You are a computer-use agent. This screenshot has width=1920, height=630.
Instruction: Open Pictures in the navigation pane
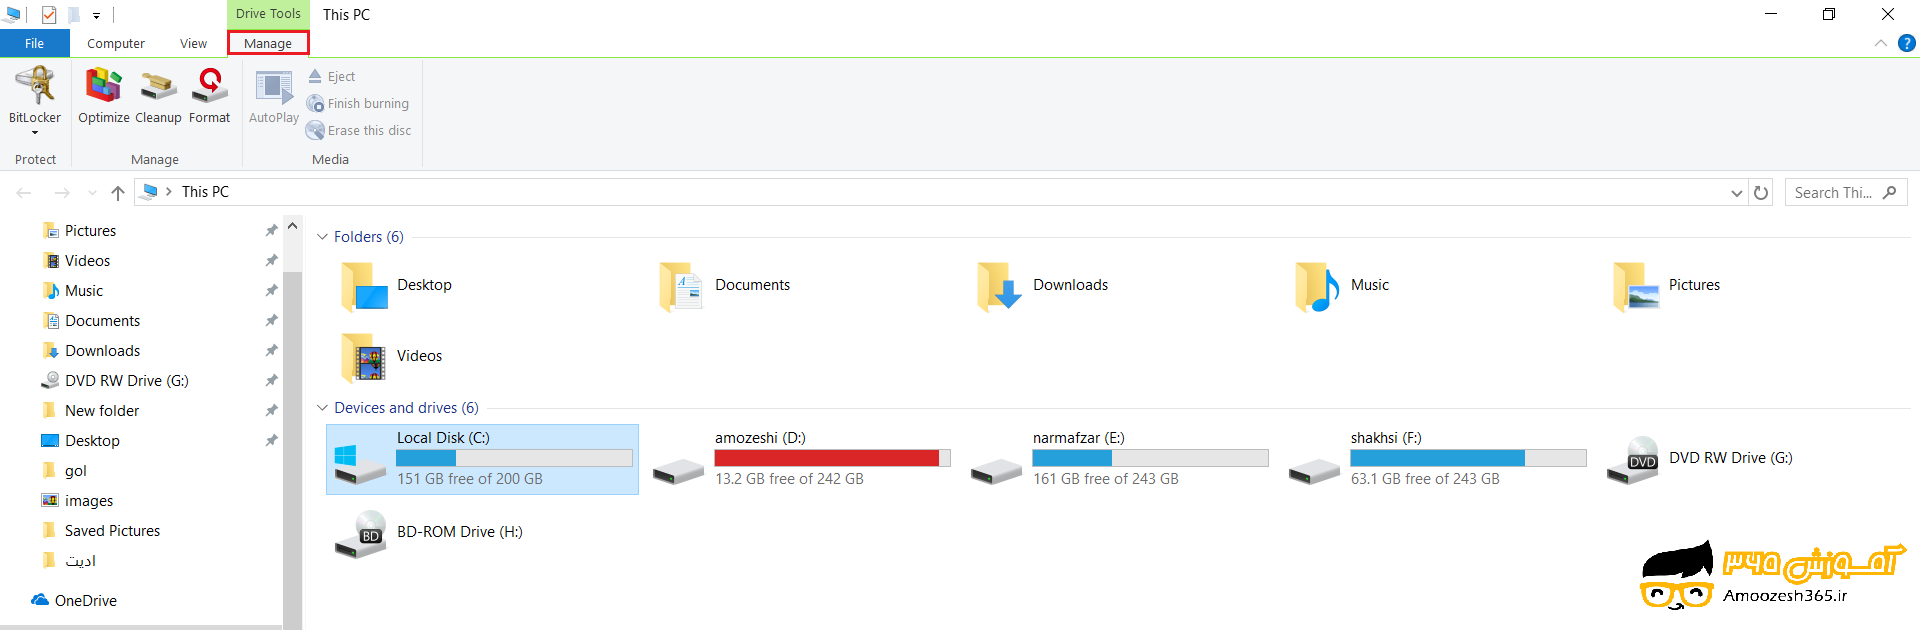[90, 231]
